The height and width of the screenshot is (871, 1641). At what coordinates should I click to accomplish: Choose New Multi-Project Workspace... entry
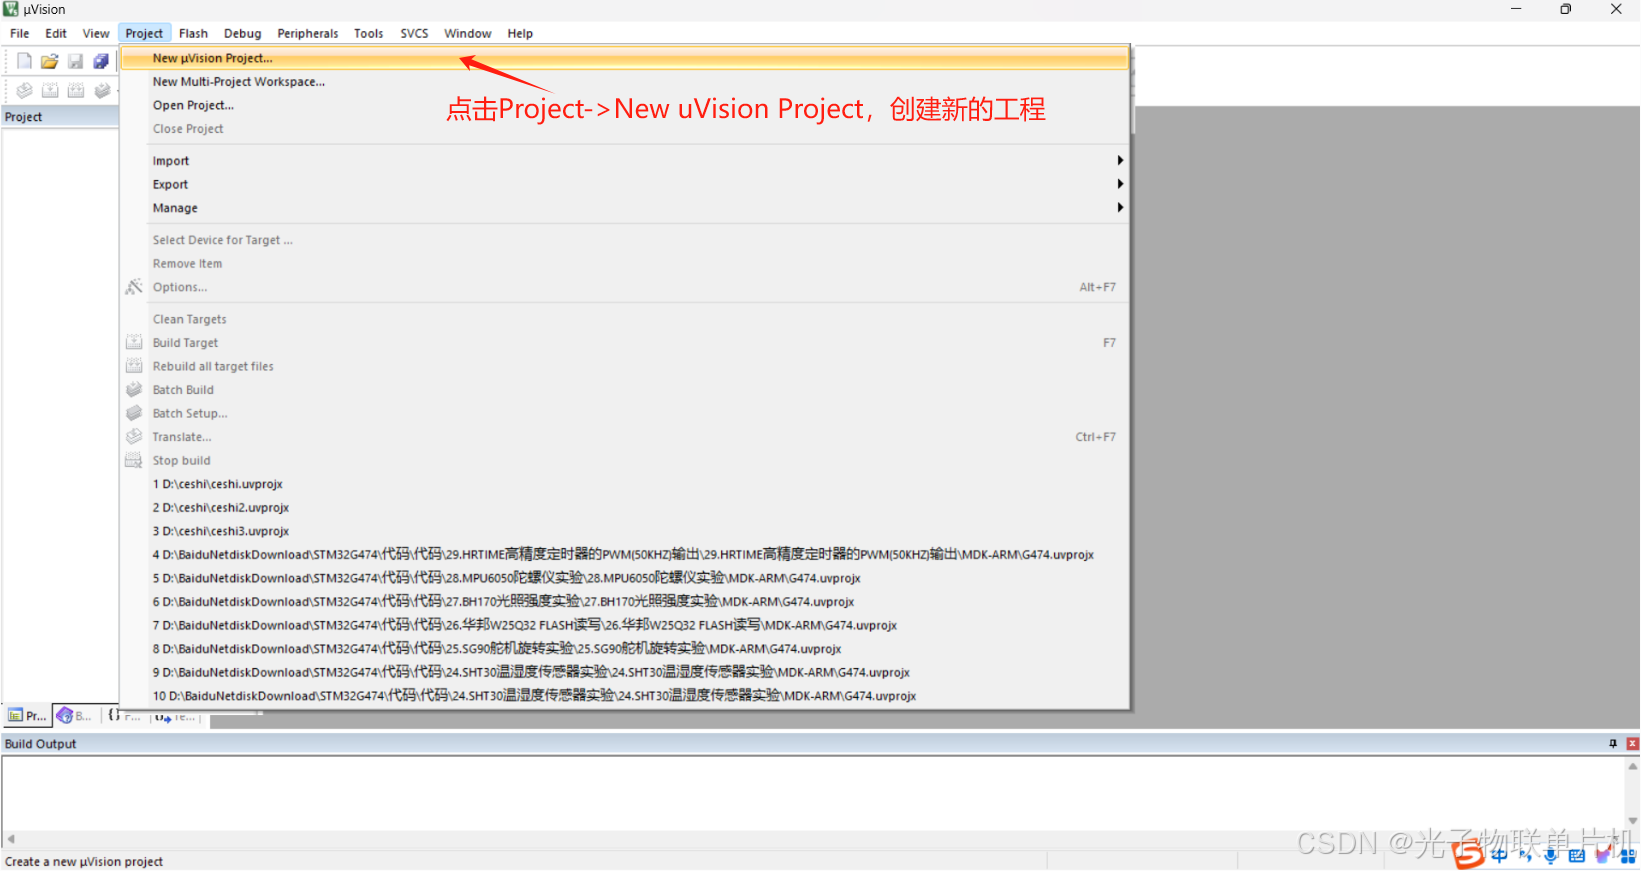point(625,82)
